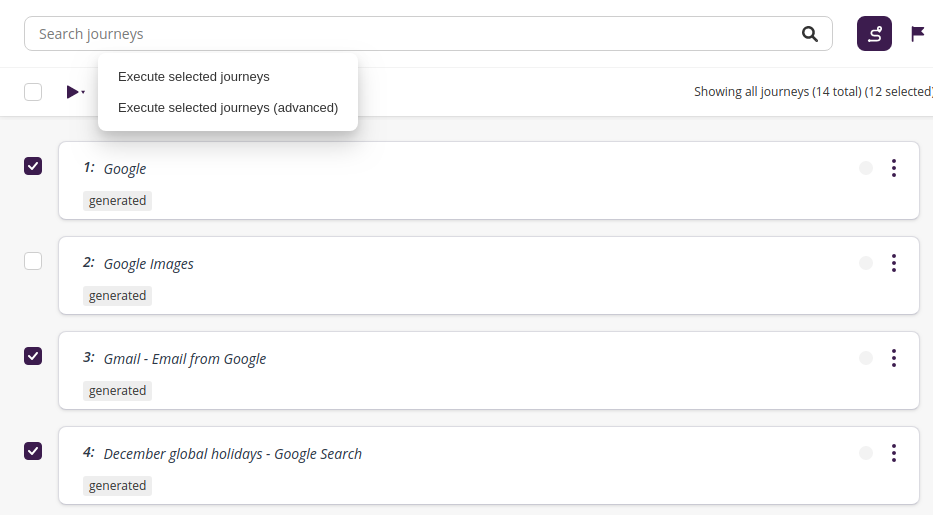Open three-dot menu for Google journey
This screenshot has height=515, width=933.
coord(893,168)
